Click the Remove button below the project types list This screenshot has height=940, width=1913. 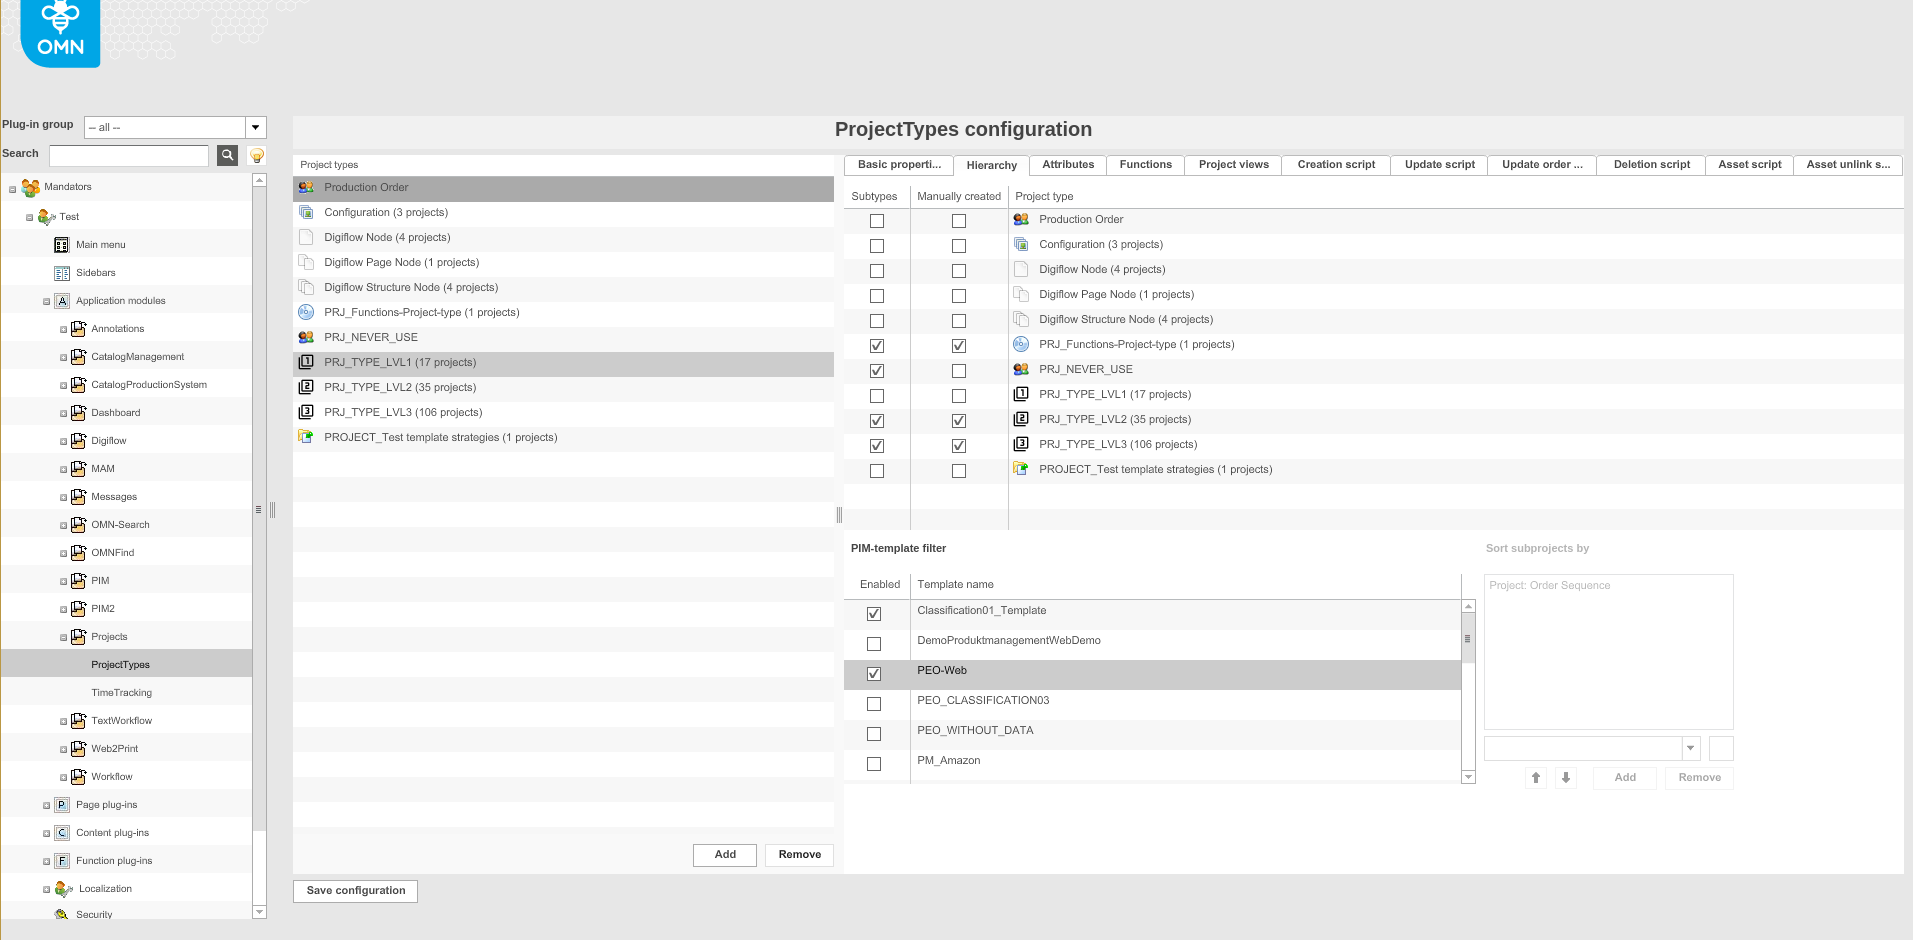tap(798, 855)
